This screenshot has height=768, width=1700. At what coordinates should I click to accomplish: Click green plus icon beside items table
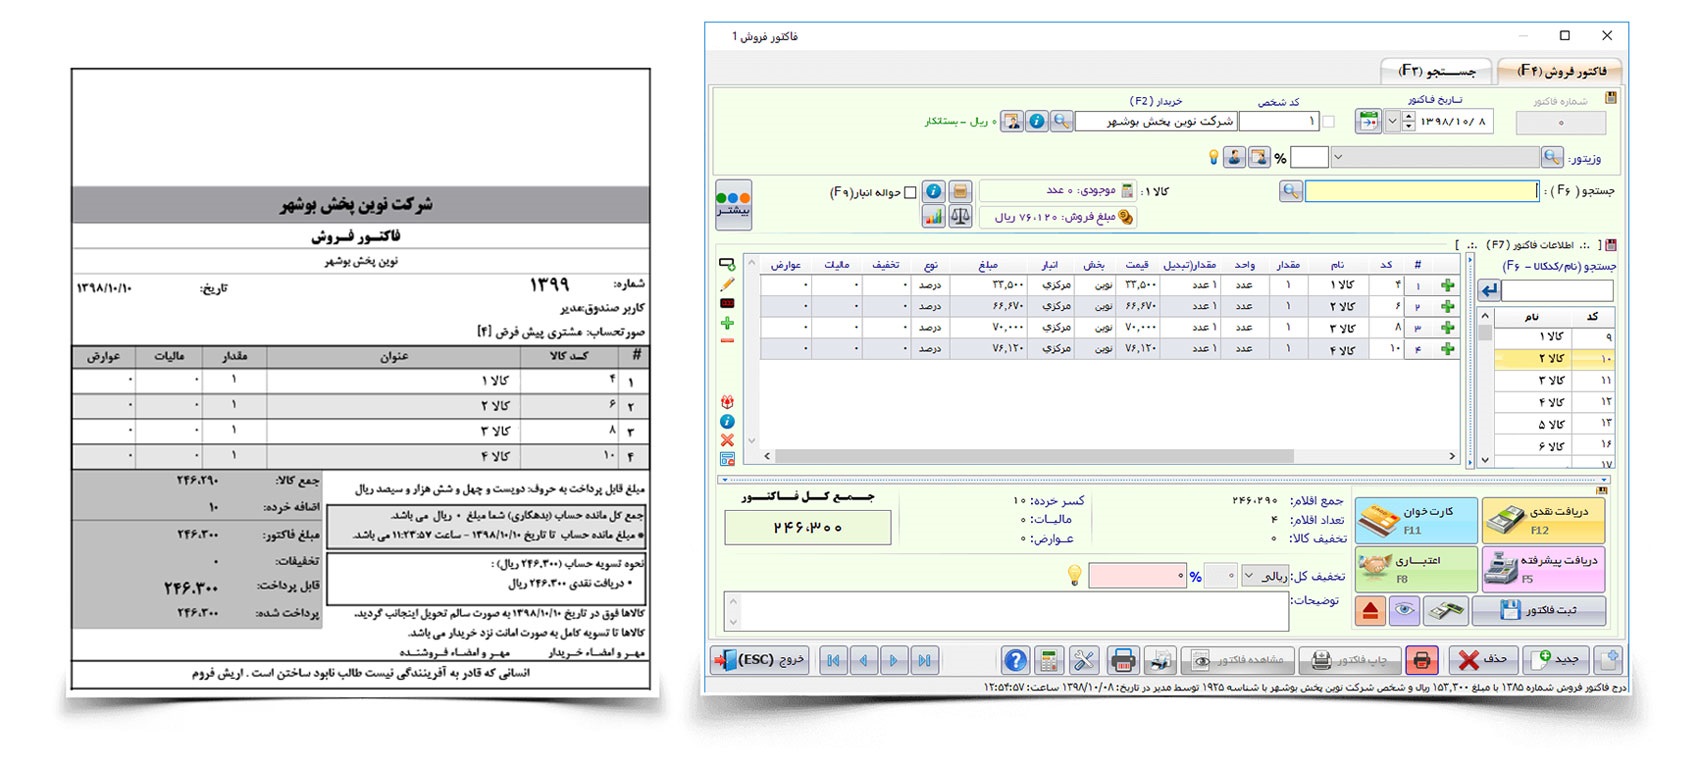[727, 323]
